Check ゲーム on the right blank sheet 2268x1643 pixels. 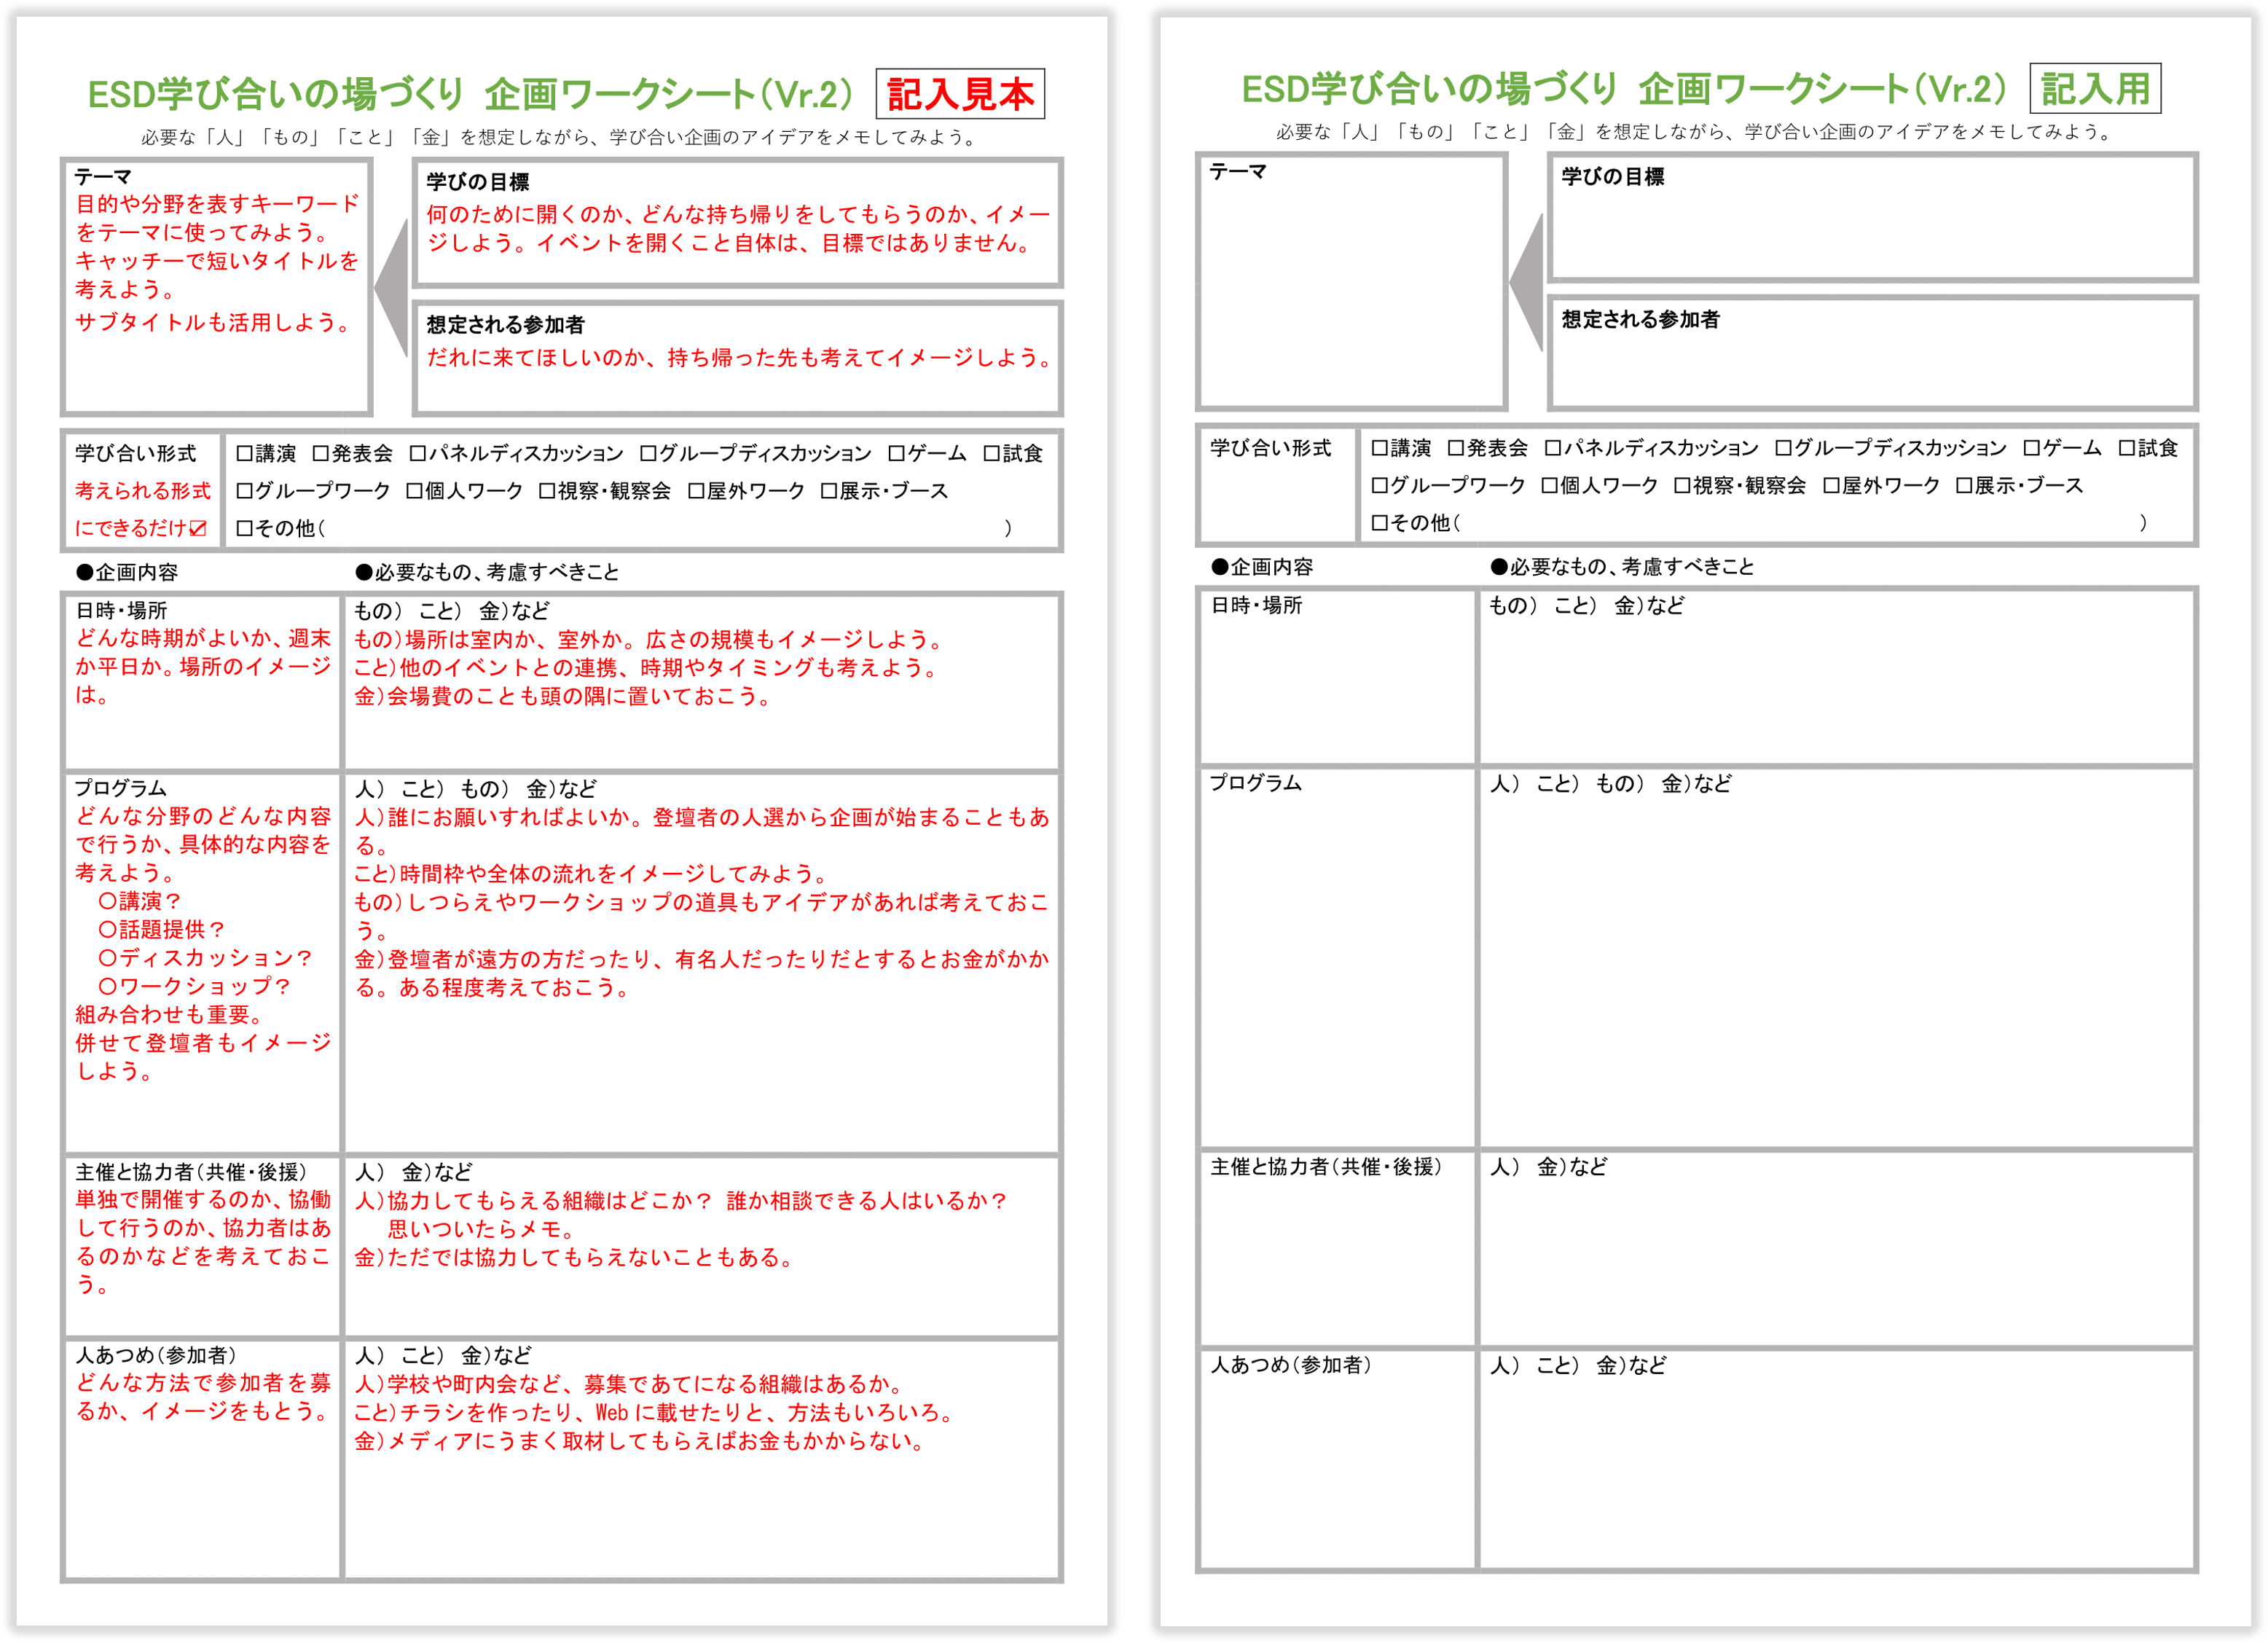pyautogui.click(x=2031, y=448)
